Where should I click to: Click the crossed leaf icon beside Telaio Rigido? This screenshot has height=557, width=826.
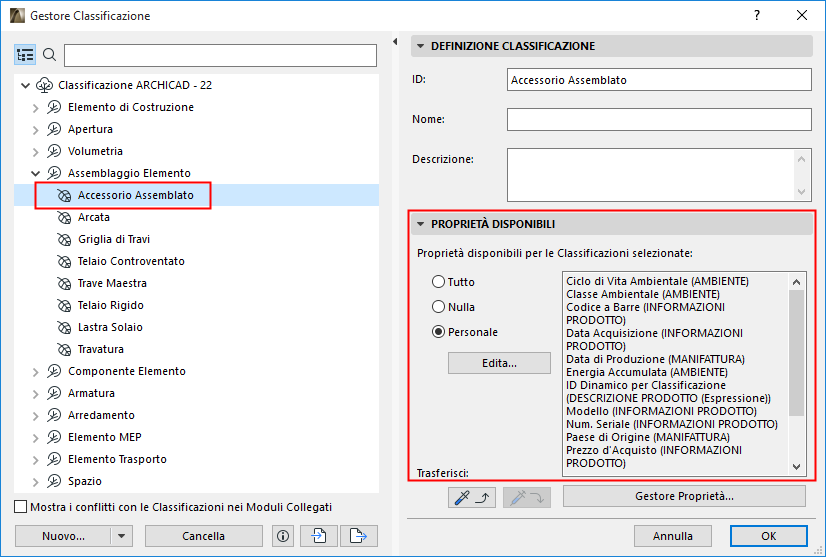64,306
